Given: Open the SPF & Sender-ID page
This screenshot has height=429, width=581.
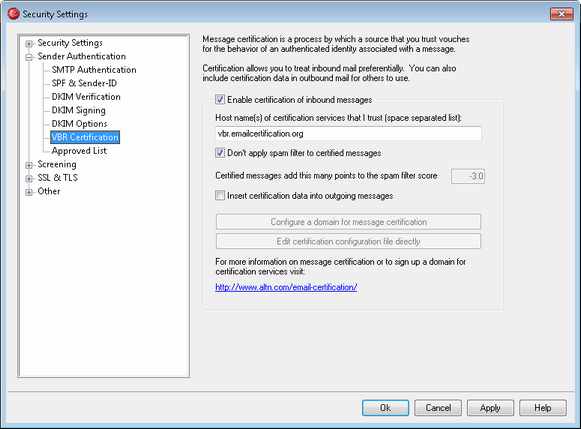Looking at the screenshot, I should pos(84,83).
